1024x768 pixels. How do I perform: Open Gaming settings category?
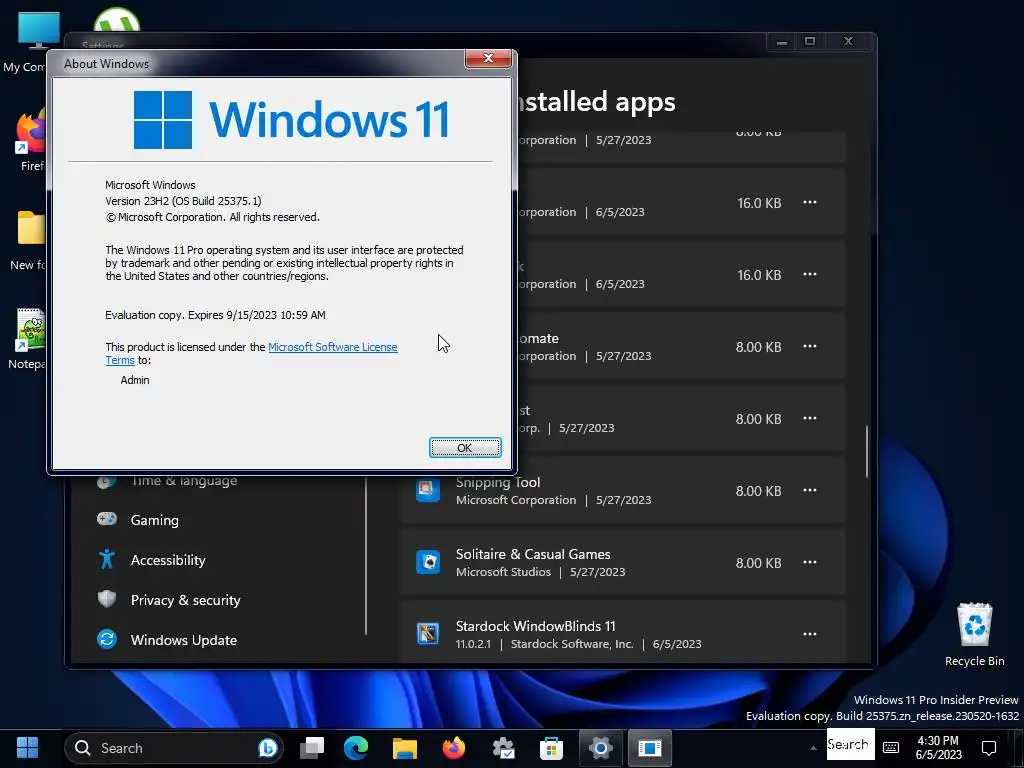[154, 520]
